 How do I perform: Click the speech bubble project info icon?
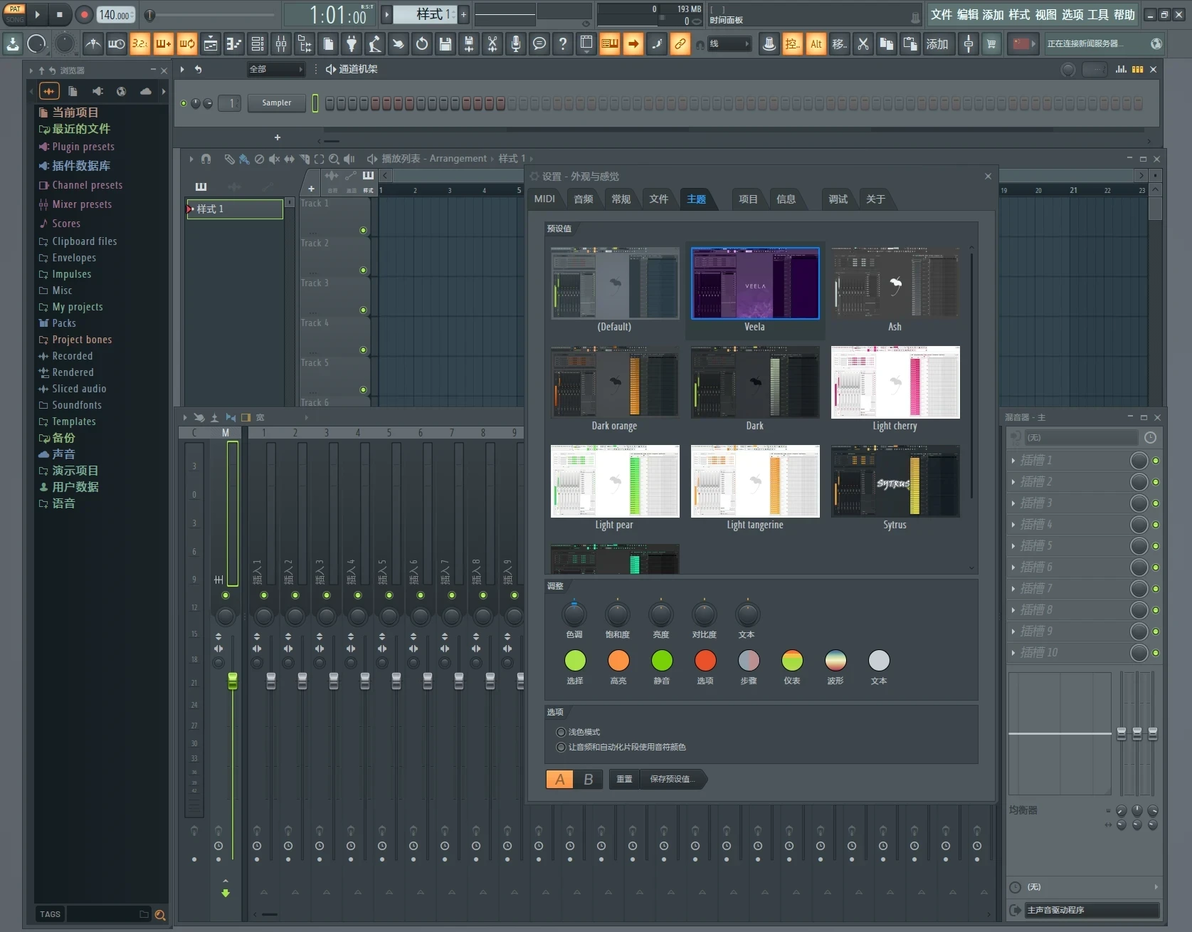[539, 44]
